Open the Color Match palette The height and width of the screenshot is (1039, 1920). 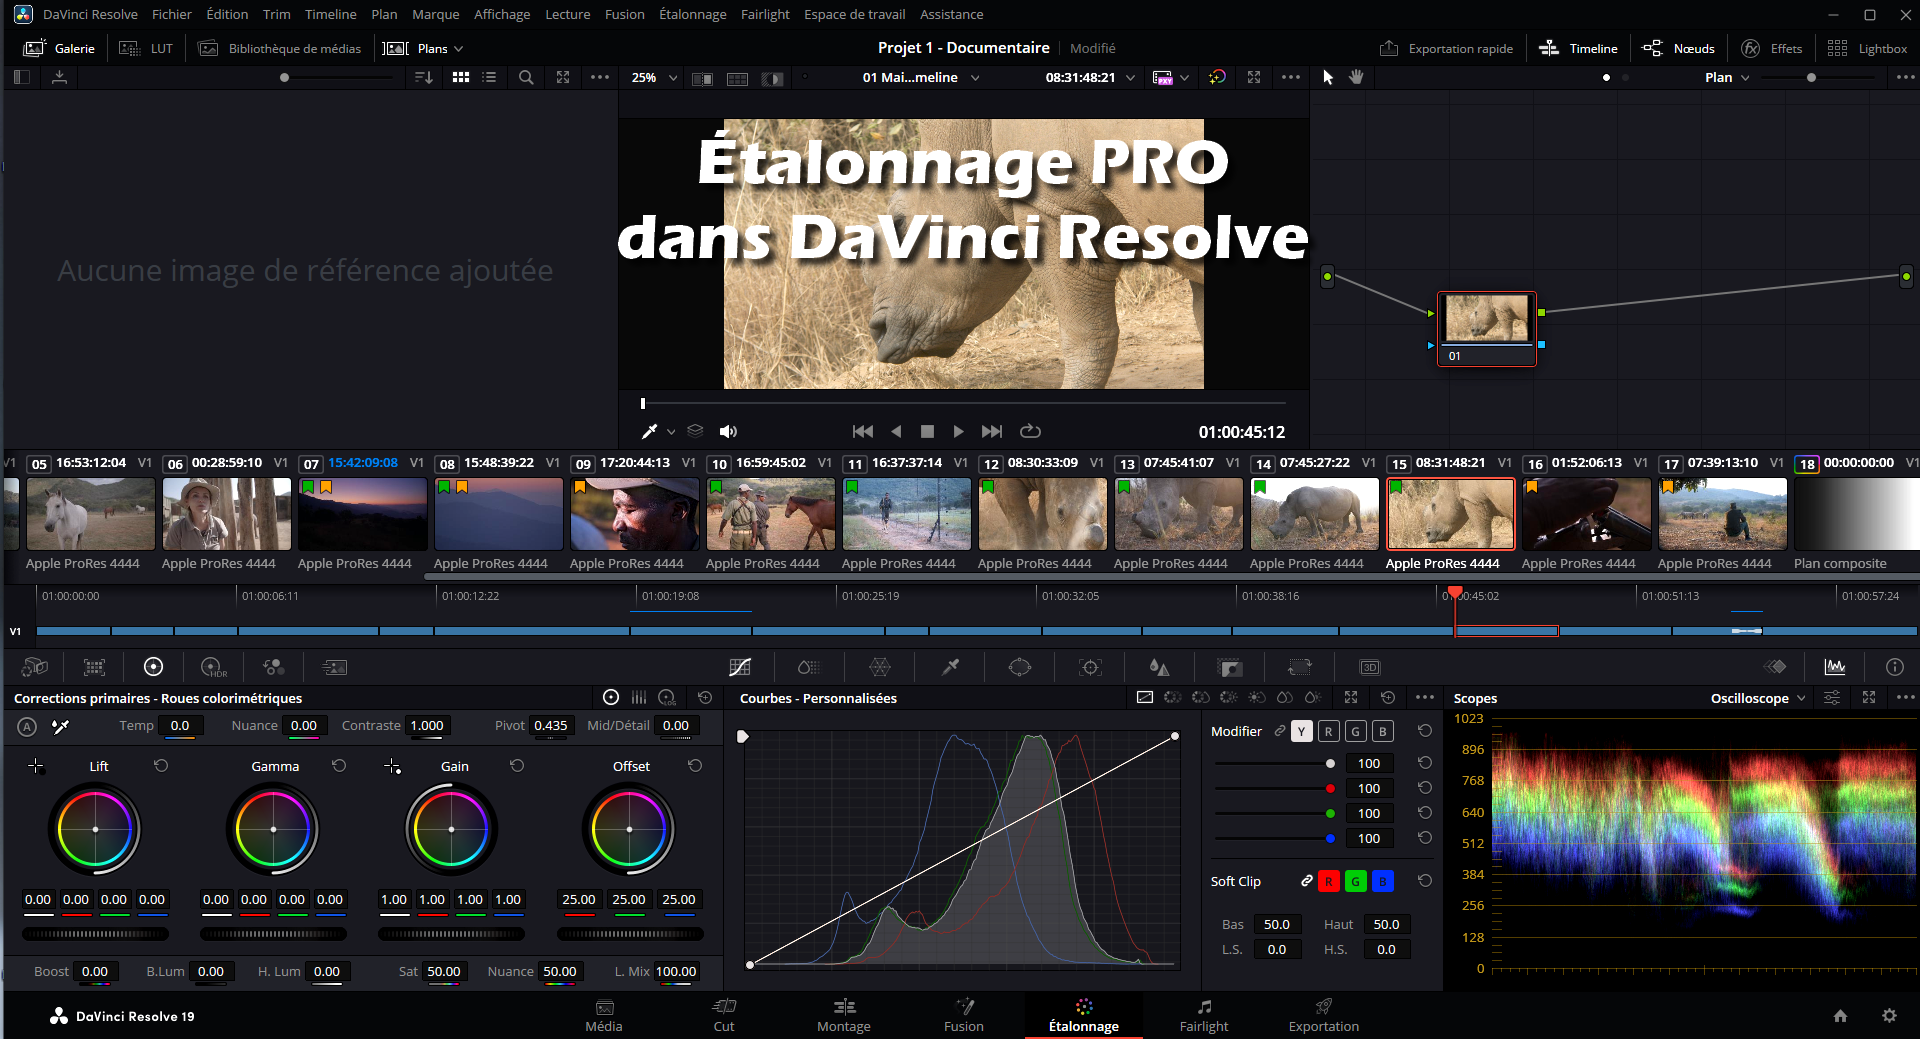coord(94,667)
